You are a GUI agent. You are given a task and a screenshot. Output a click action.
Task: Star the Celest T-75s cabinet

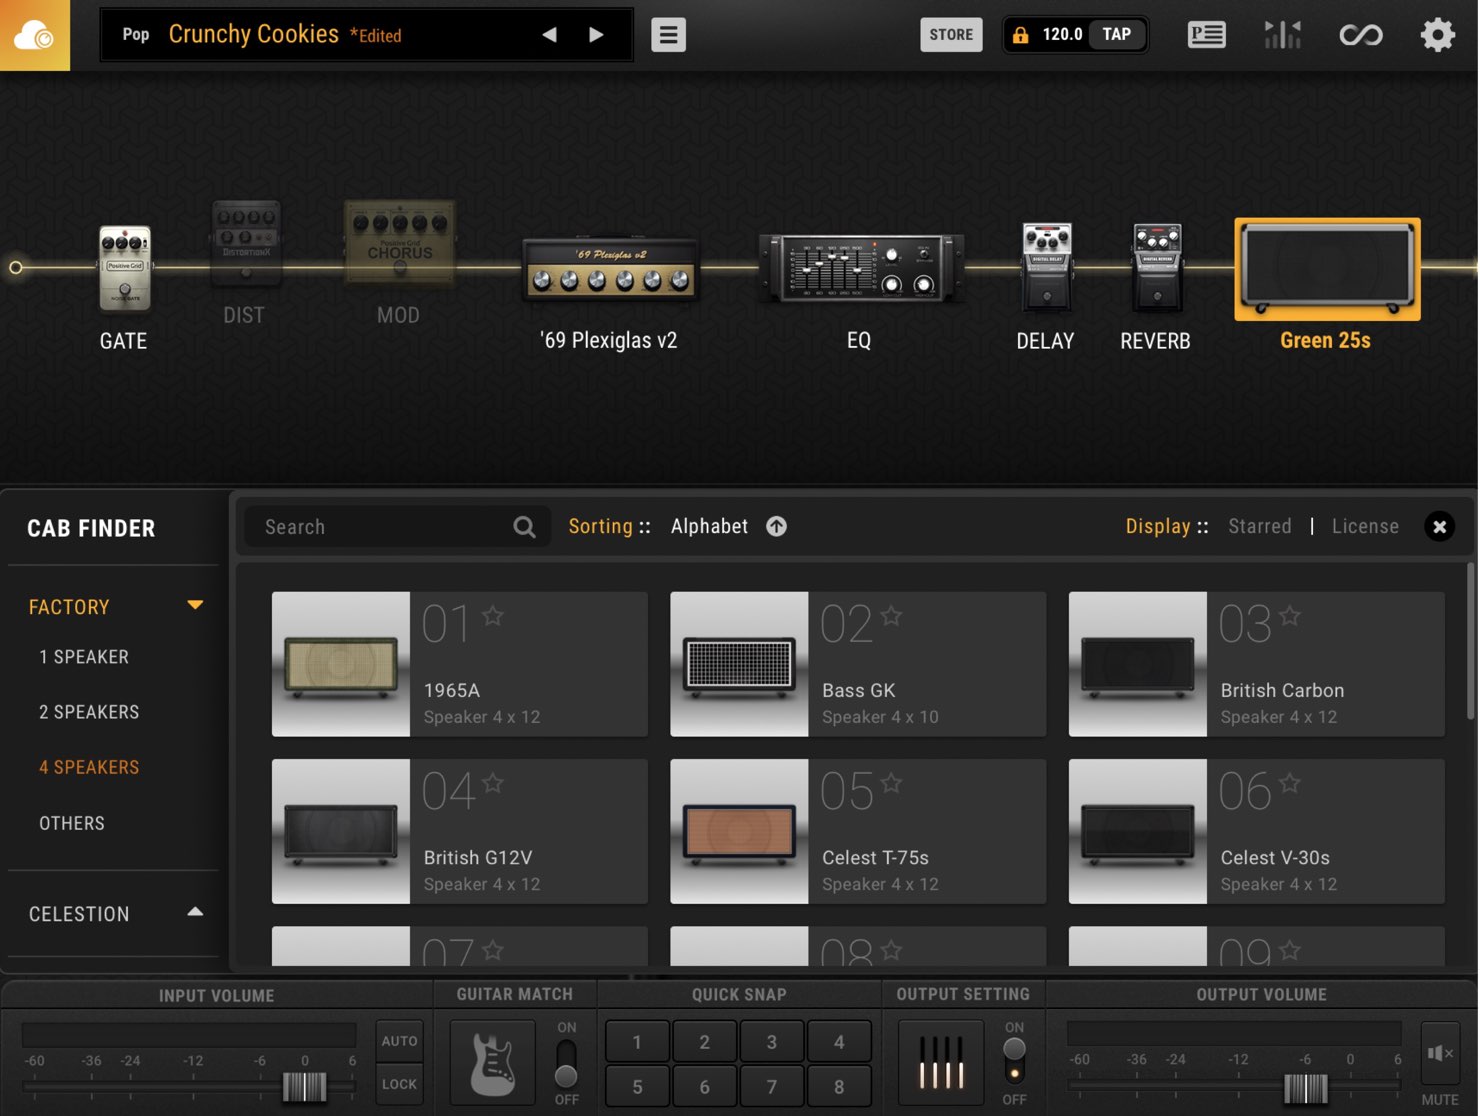click(891, 783)
